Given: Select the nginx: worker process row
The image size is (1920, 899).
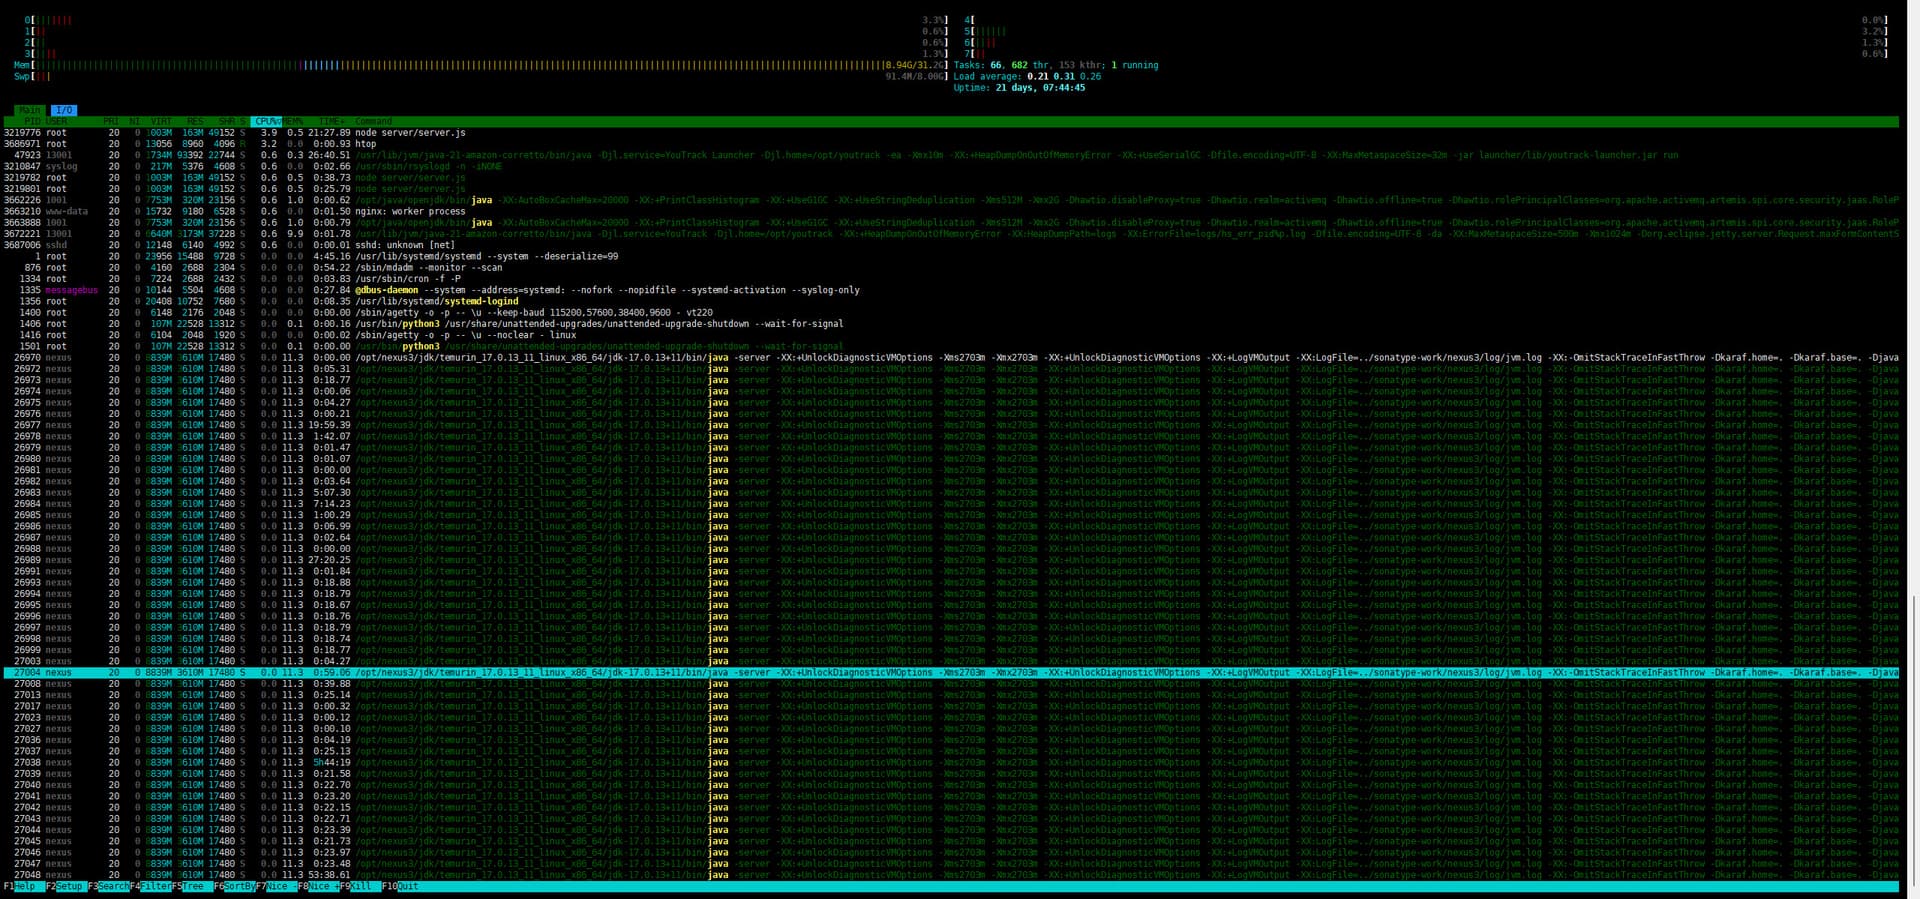Looking at the screenshot, I should pos(950,211).
